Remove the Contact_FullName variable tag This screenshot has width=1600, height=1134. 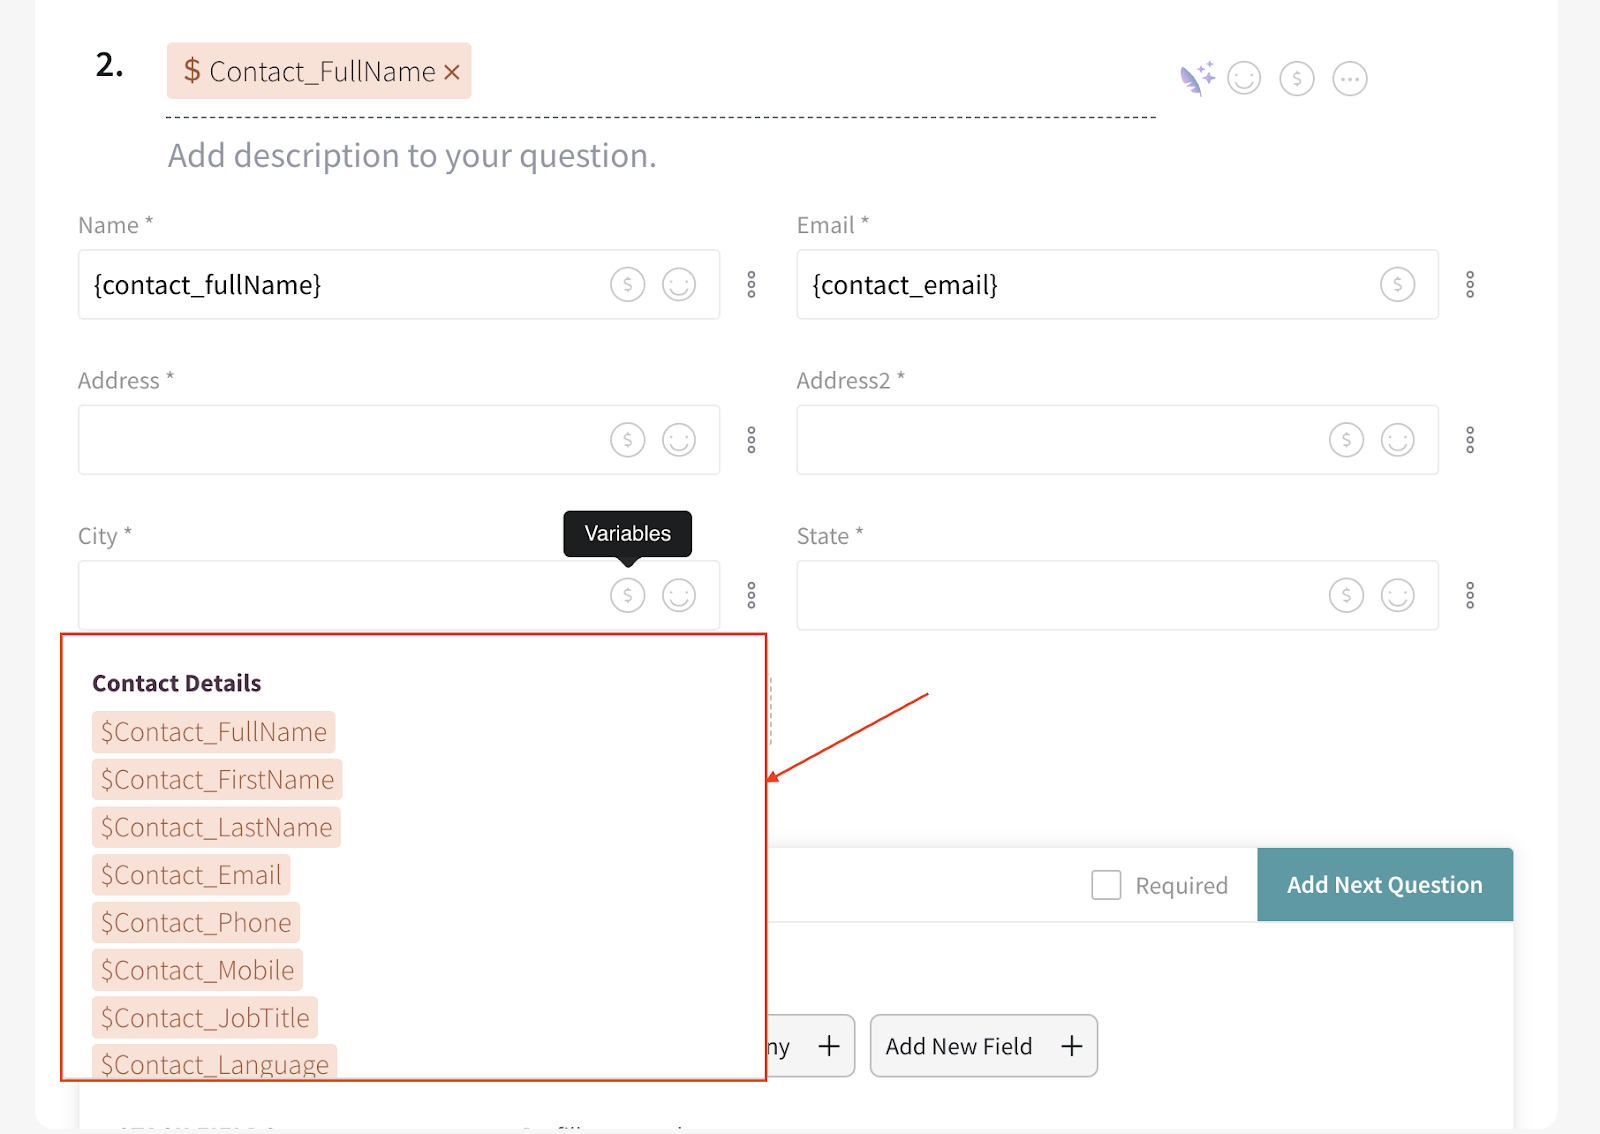(452, 72)
